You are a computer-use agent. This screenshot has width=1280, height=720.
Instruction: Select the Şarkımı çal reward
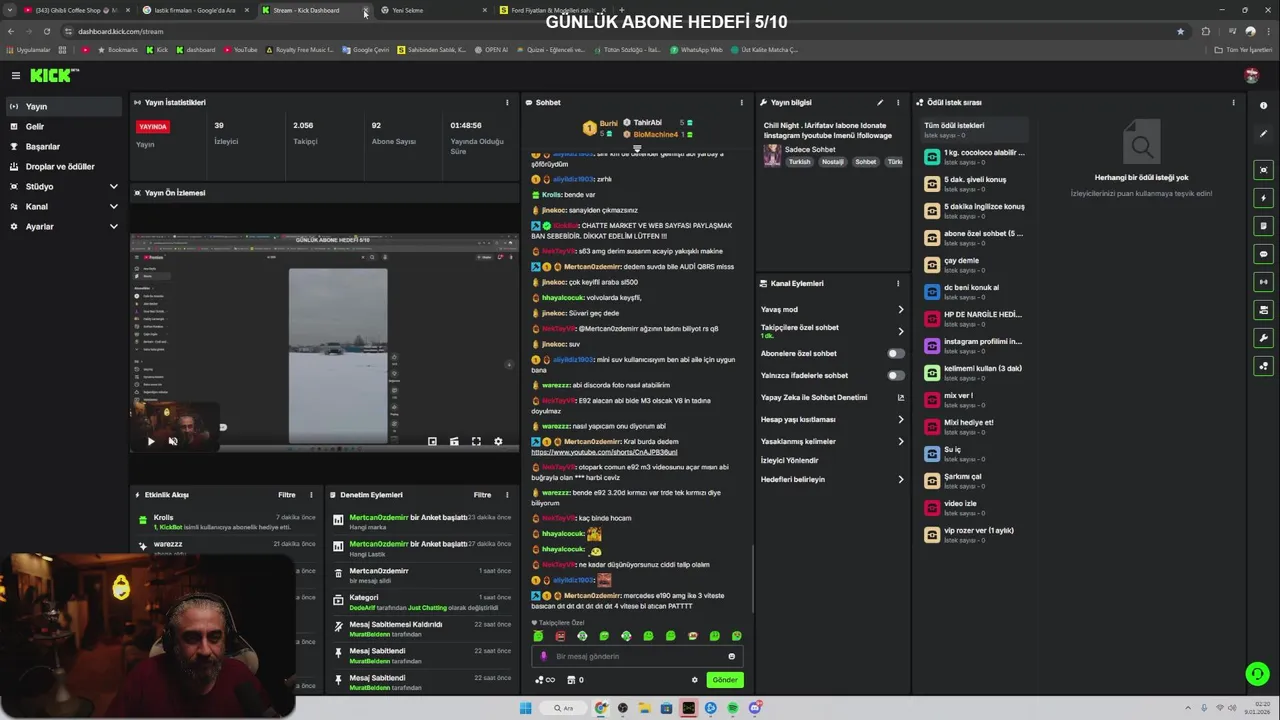tap(975, 481)
